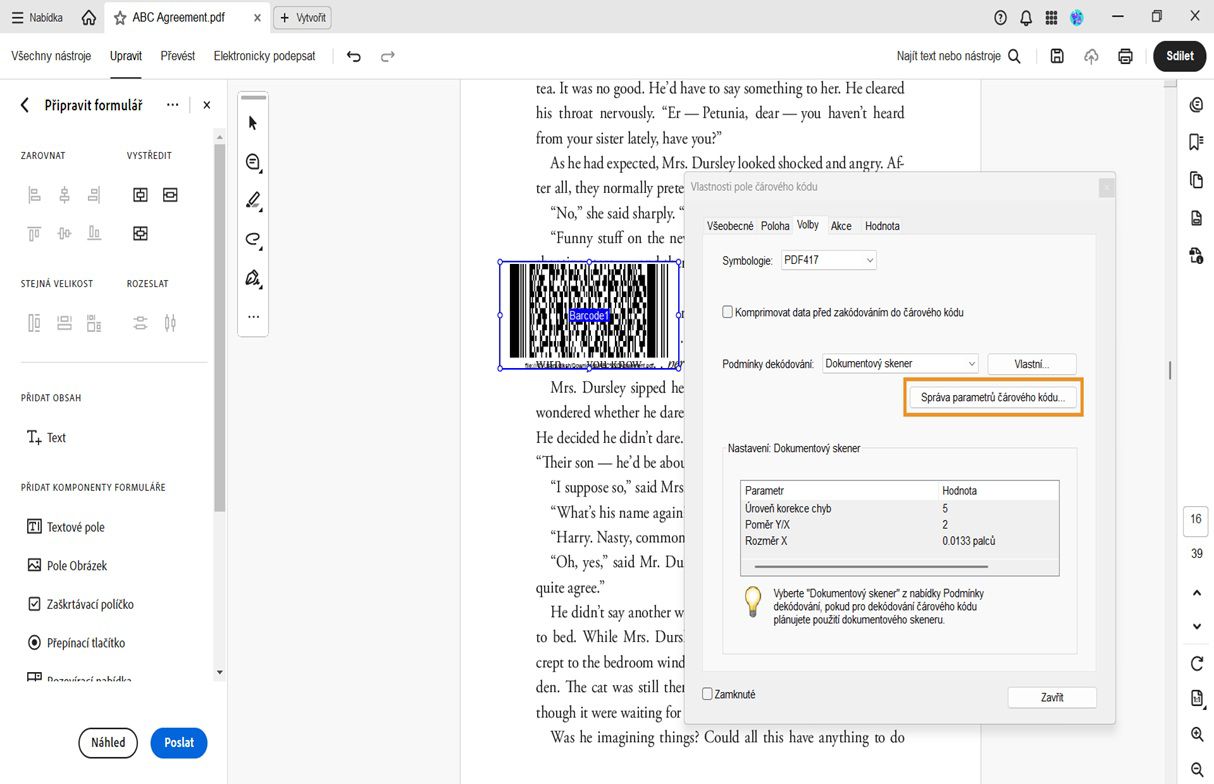Viewport: 1214px width, 784px height.
Task: Select the highlighter pen tool
Action: [252, 200]
